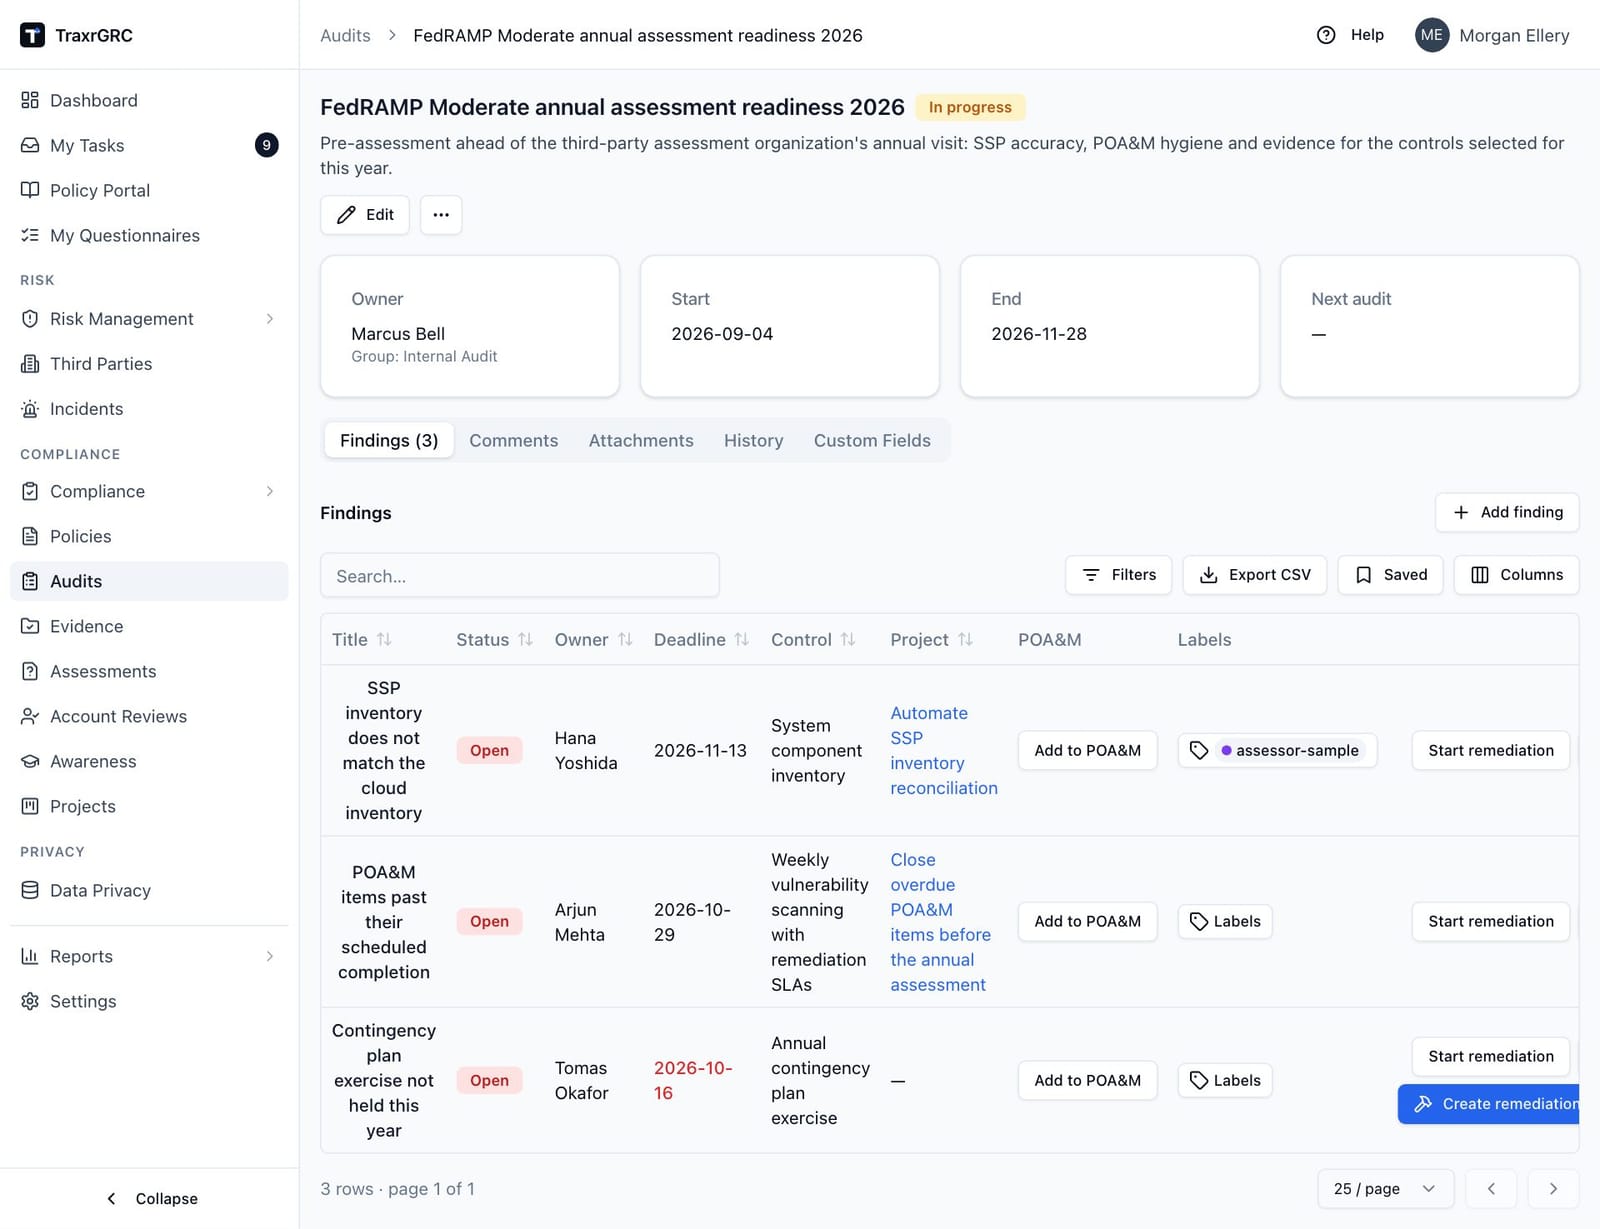This screenshot has width=1600, height=1229.
Task: Open Saved views
Action: [1390, 575]
